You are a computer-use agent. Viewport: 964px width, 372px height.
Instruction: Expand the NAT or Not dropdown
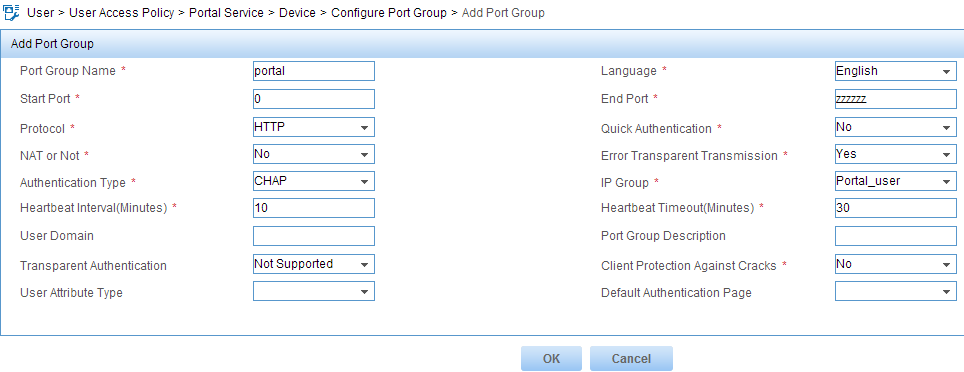[314, 154]
